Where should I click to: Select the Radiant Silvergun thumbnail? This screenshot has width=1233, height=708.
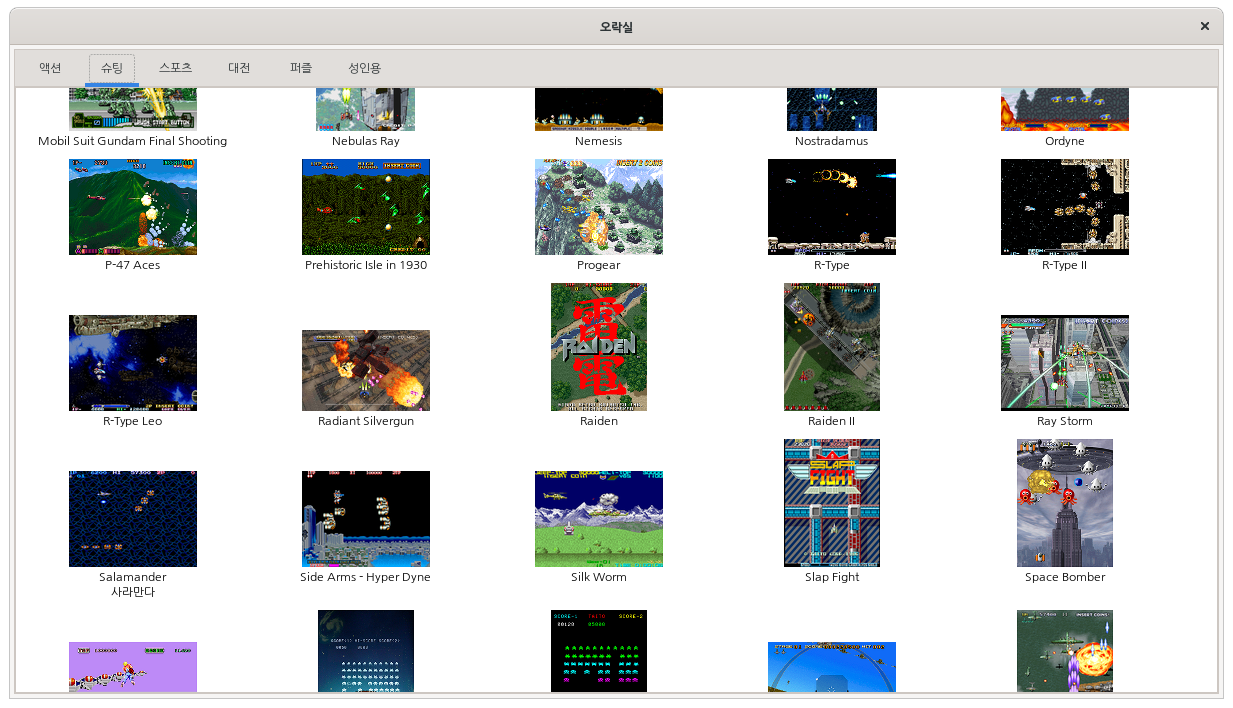coord(366,370)
